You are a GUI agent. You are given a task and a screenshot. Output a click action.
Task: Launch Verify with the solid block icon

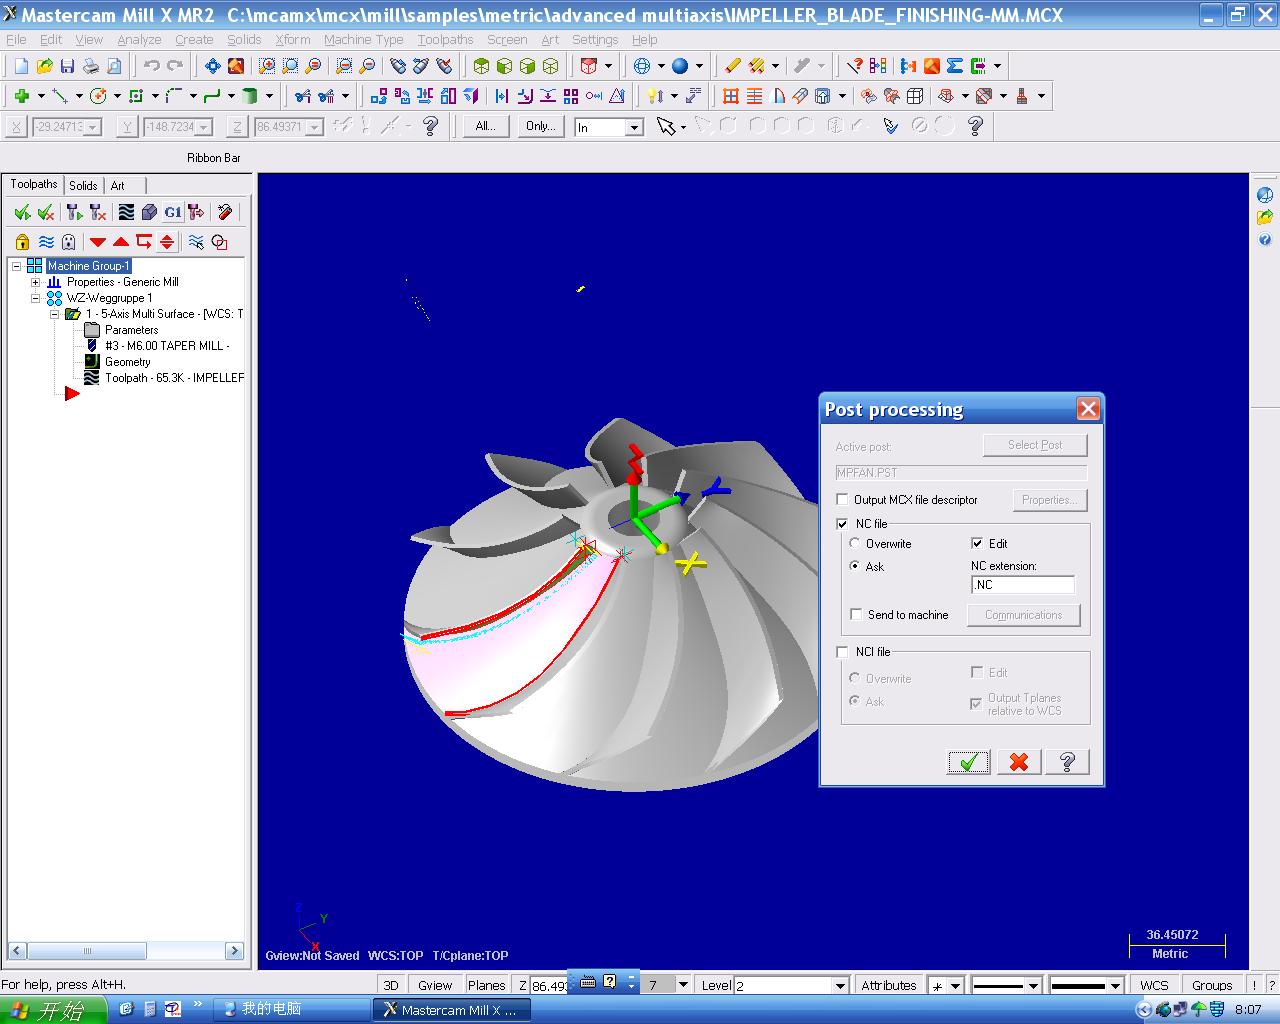[x=149, y=212]
